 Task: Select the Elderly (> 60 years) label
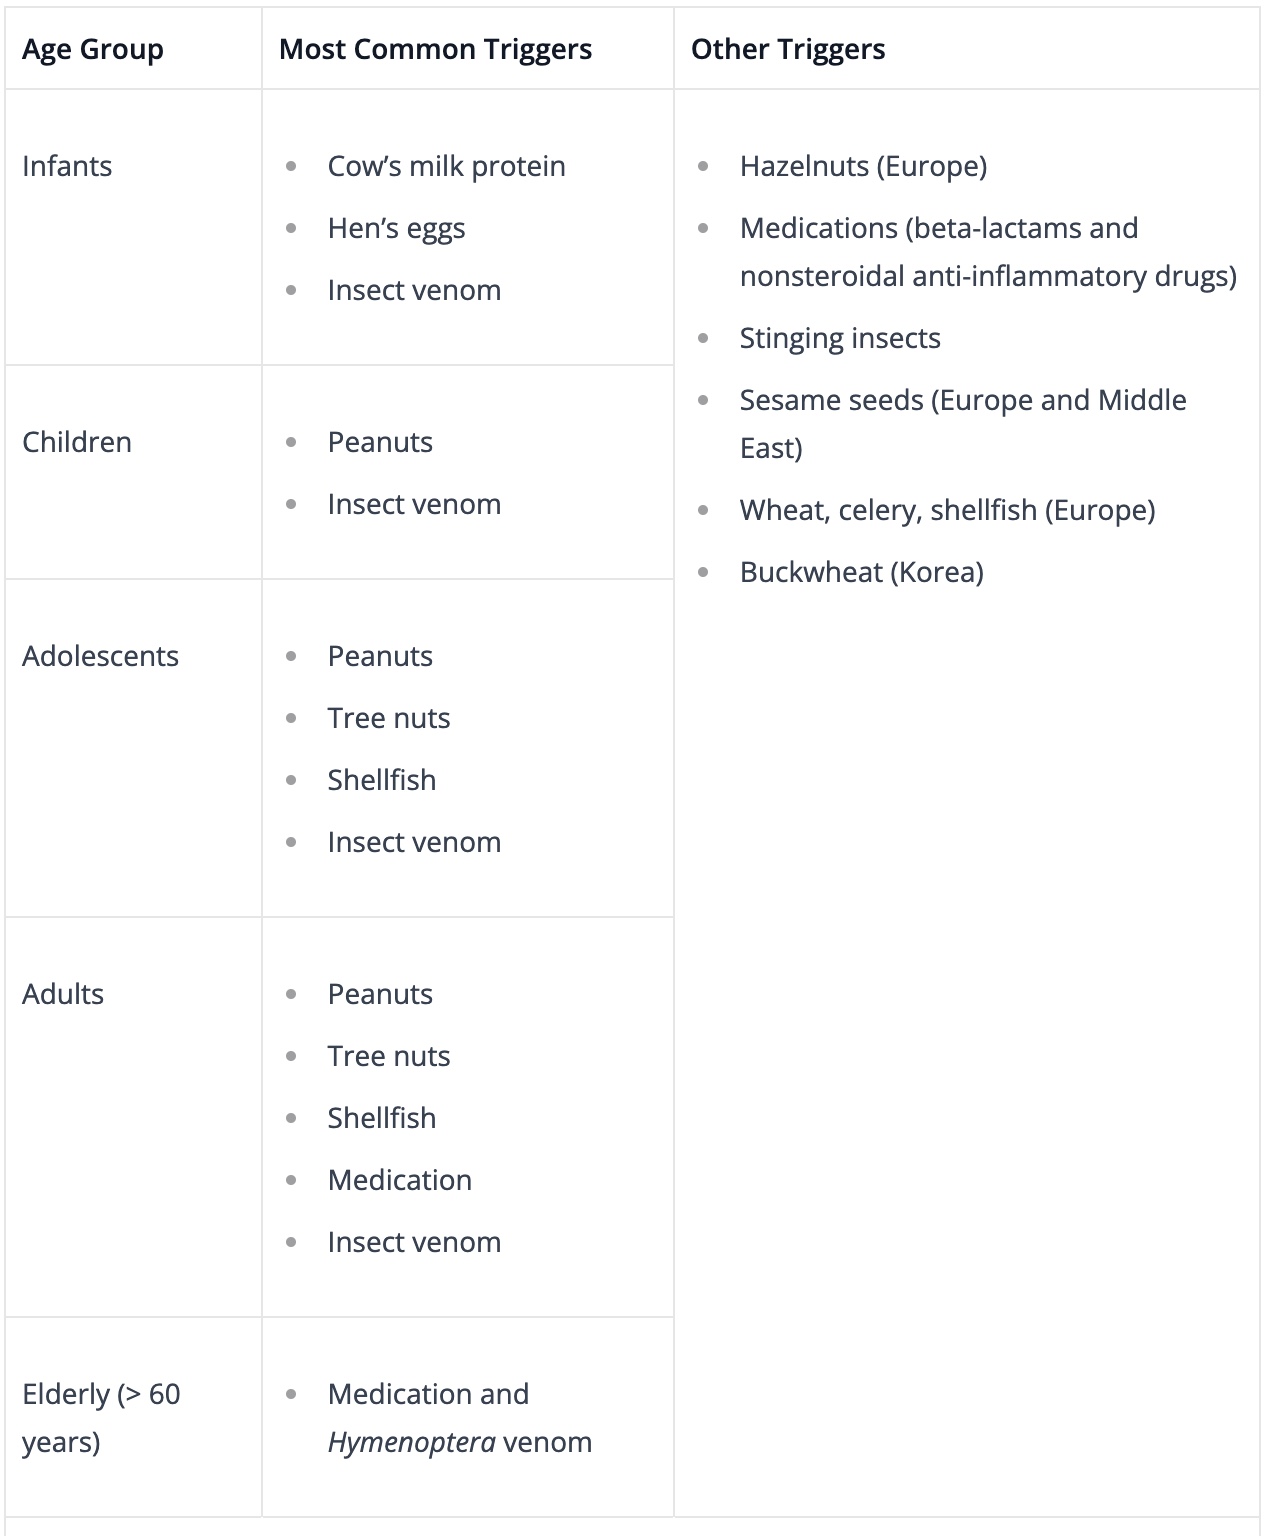pos(101,1418)
